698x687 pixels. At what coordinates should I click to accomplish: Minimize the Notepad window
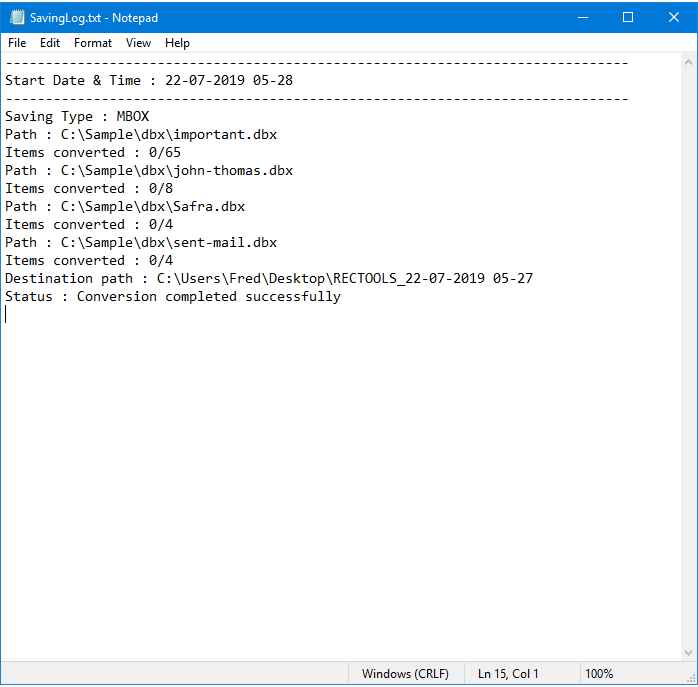click(x=583, y=17)
